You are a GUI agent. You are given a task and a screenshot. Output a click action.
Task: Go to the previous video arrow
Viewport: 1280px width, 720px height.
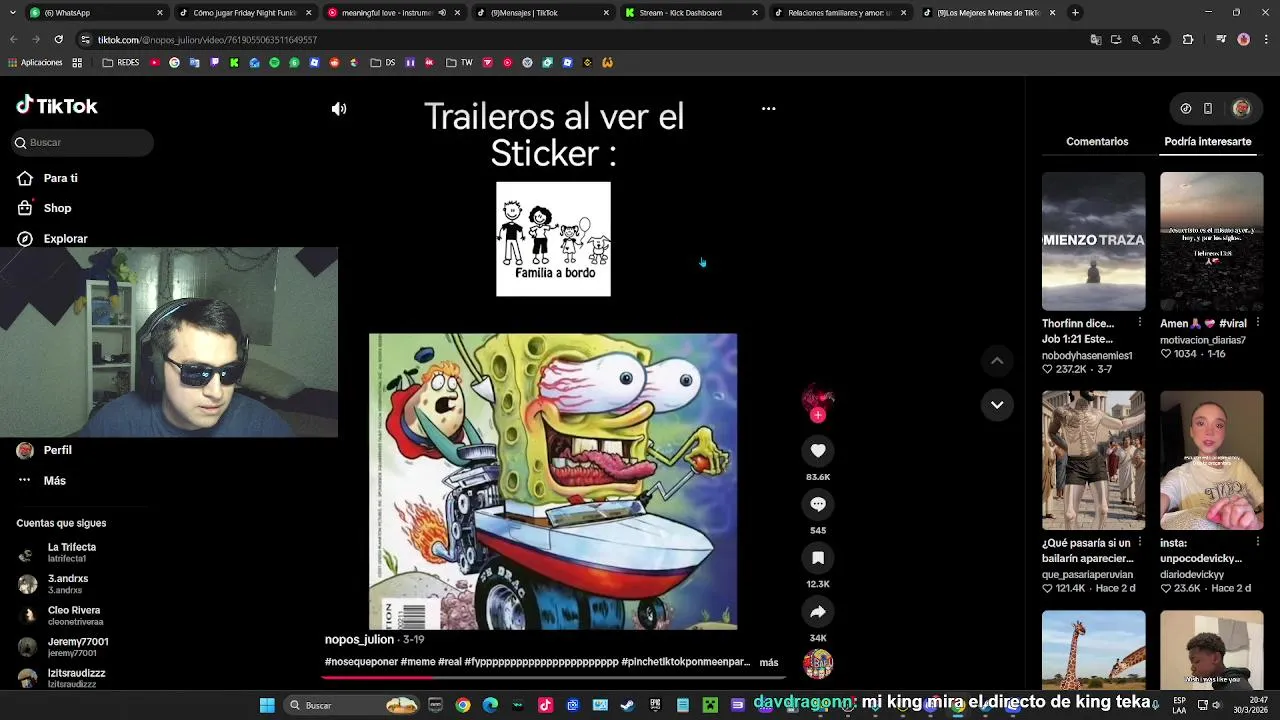(997, 361)
